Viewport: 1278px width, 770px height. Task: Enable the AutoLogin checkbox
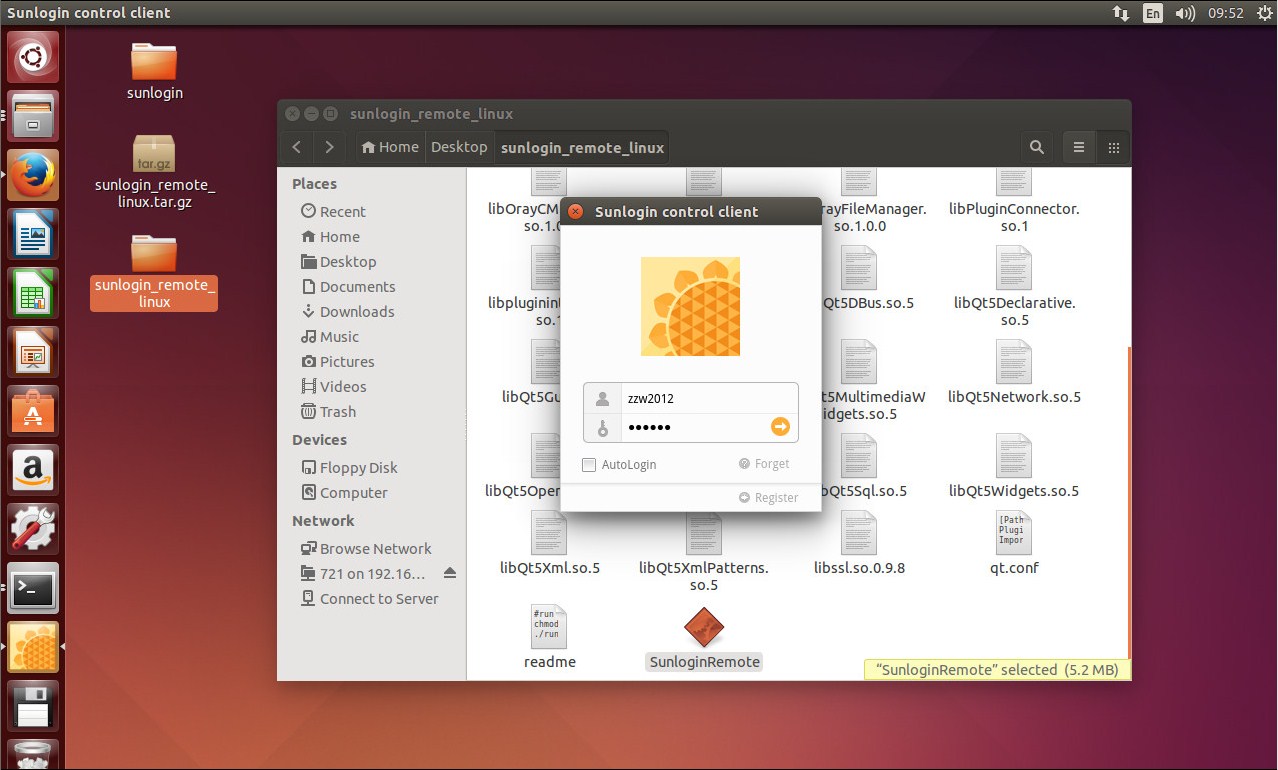pyautogui.click(x=589, y=465)
